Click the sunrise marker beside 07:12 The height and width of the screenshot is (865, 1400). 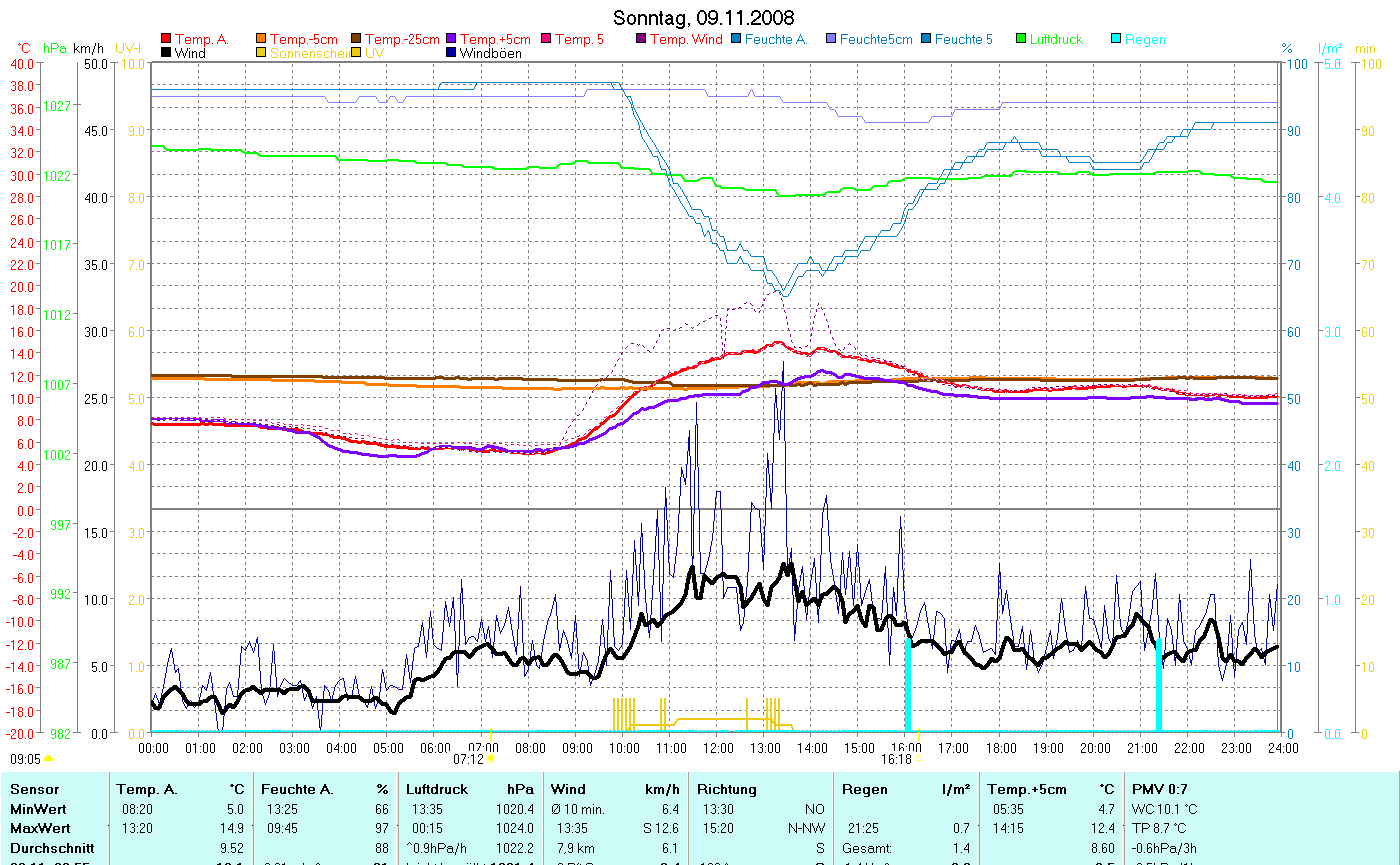[x=490, y=759]
